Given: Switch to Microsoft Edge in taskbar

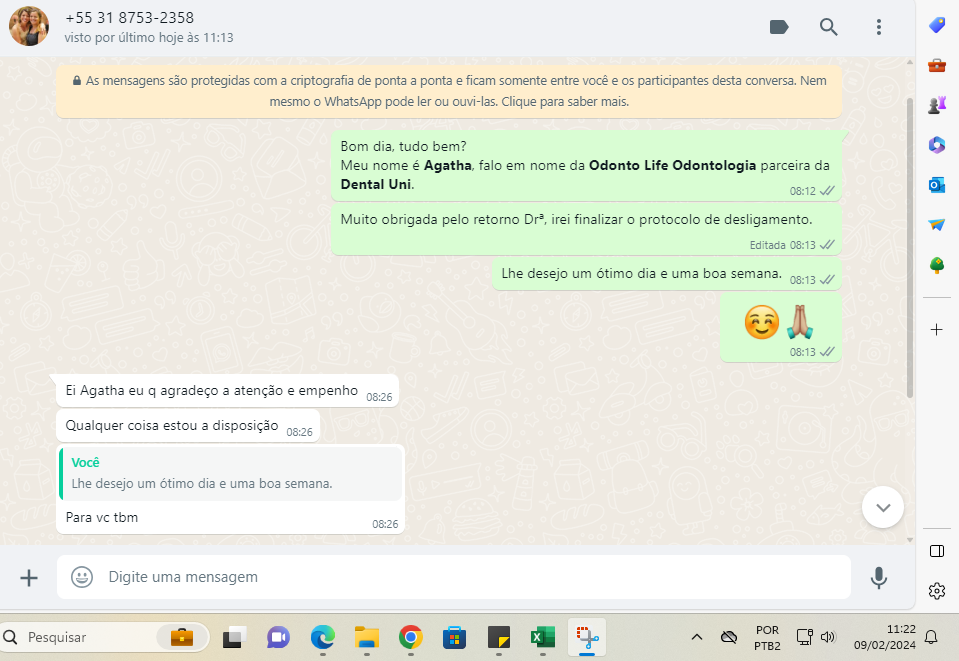Looking at the screenshot, I should point(322,637).
